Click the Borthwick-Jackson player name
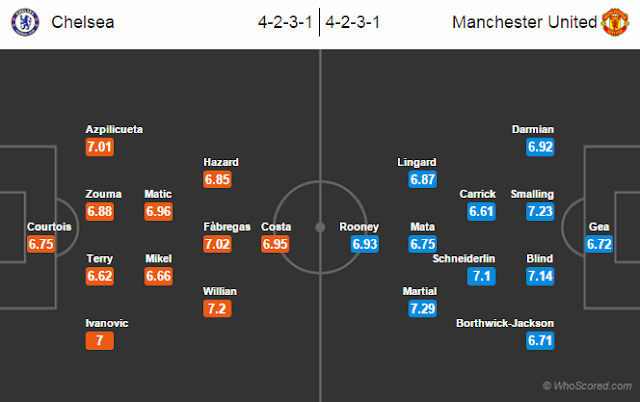 pos(505,323)
